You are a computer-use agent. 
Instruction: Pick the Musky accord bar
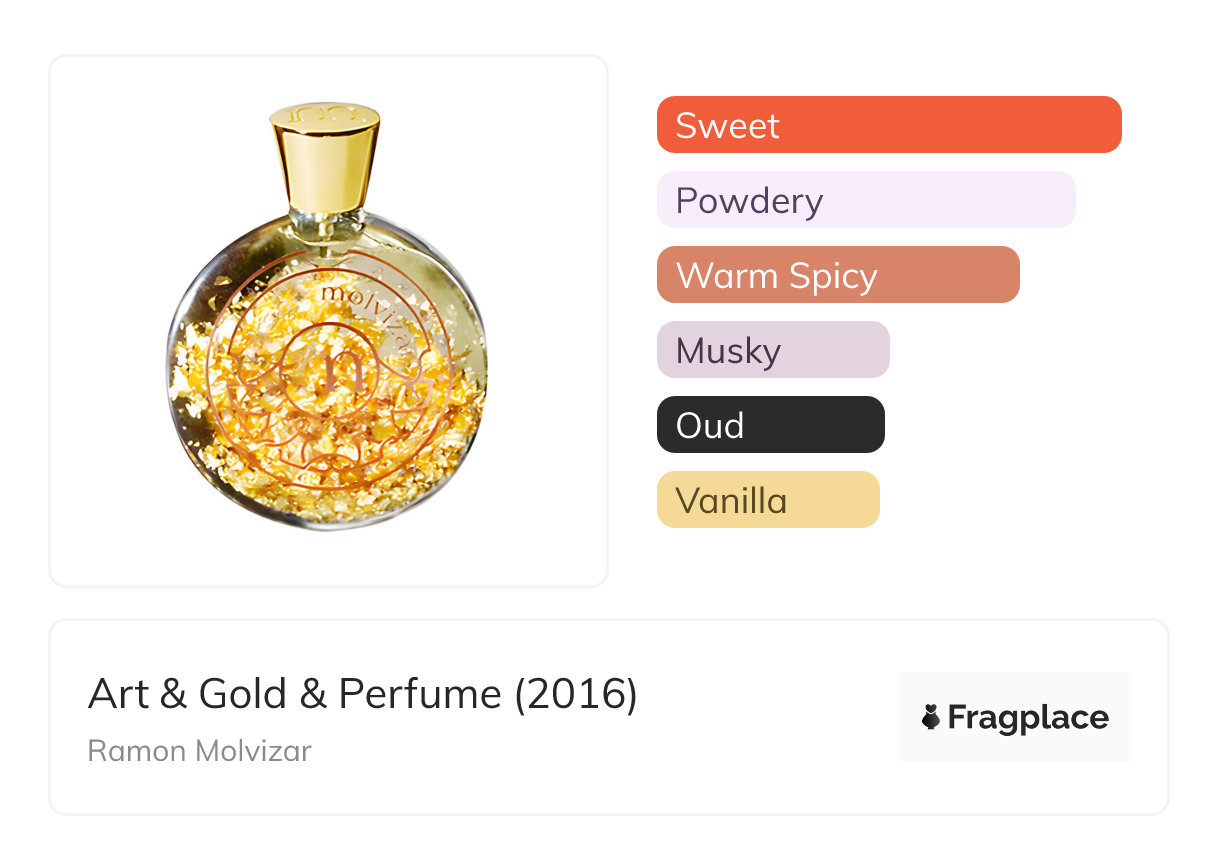pyautogui.click(x=772, y=350)
